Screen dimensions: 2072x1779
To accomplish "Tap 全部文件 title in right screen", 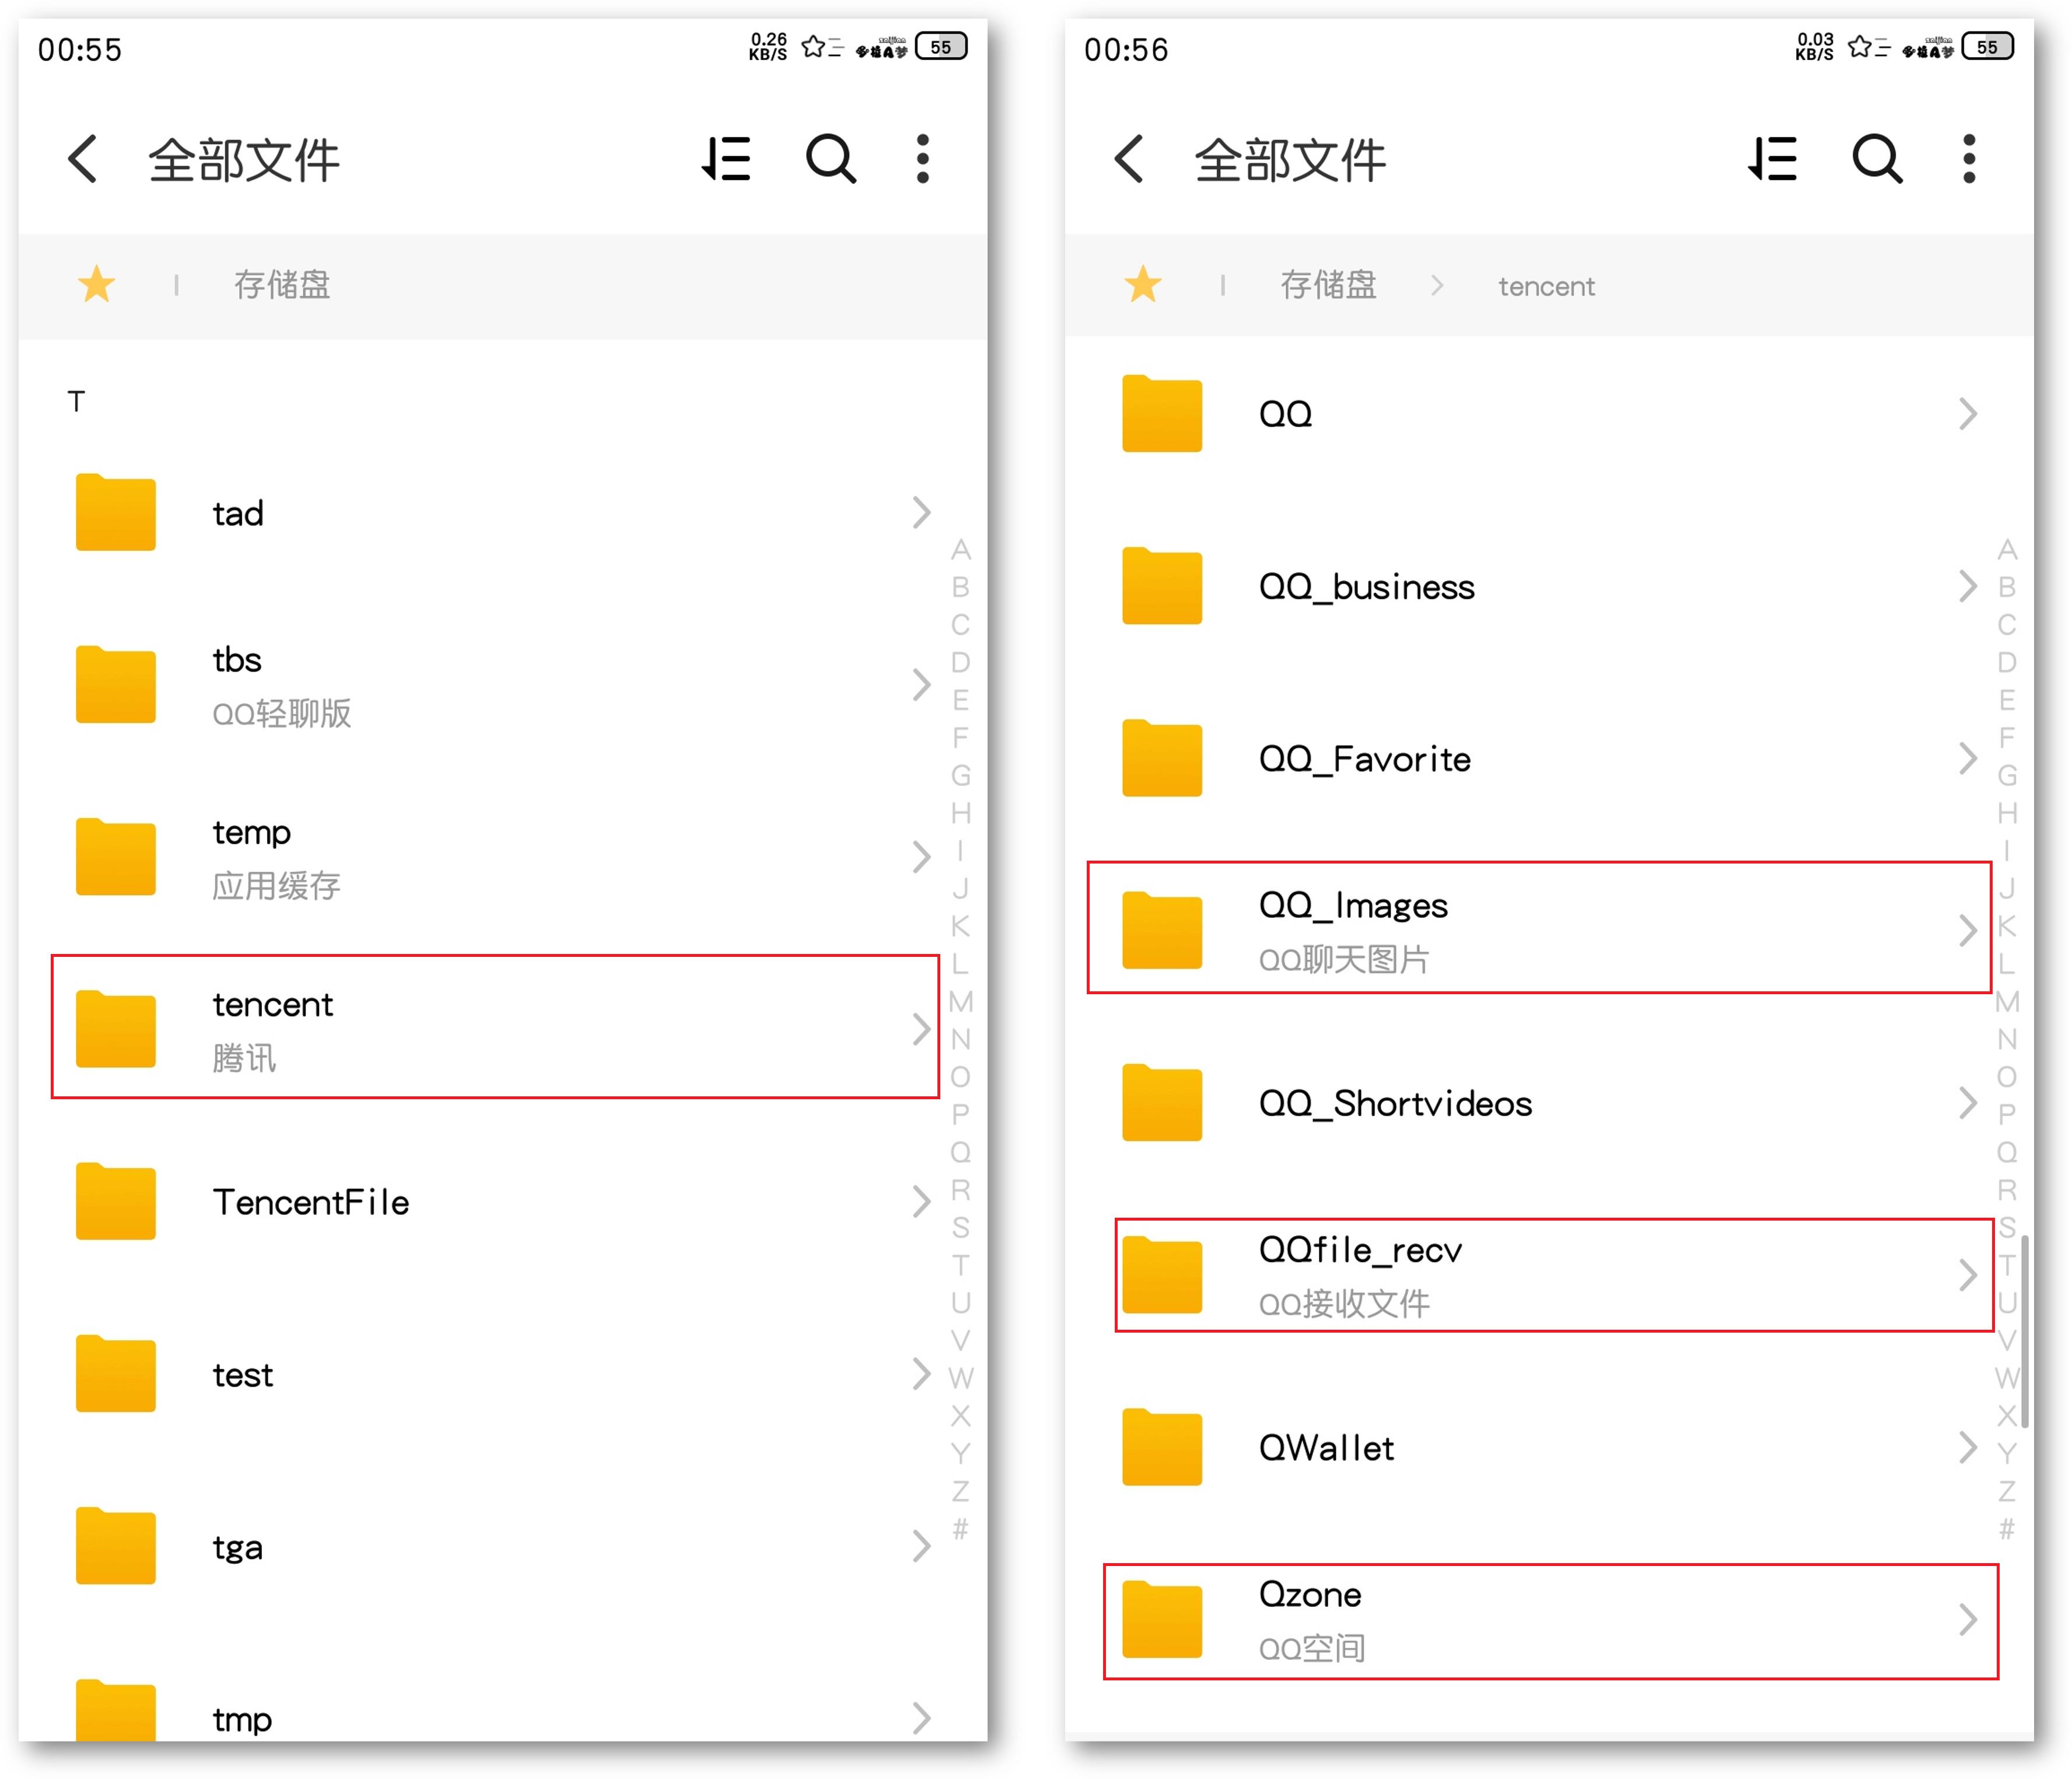I will pyautogui.click(x=1290, y=160).
